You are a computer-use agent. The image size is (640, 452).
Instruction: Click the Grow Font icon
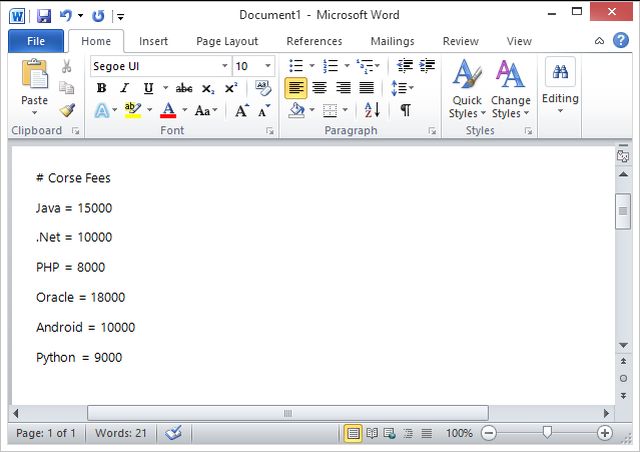(242, 110)
